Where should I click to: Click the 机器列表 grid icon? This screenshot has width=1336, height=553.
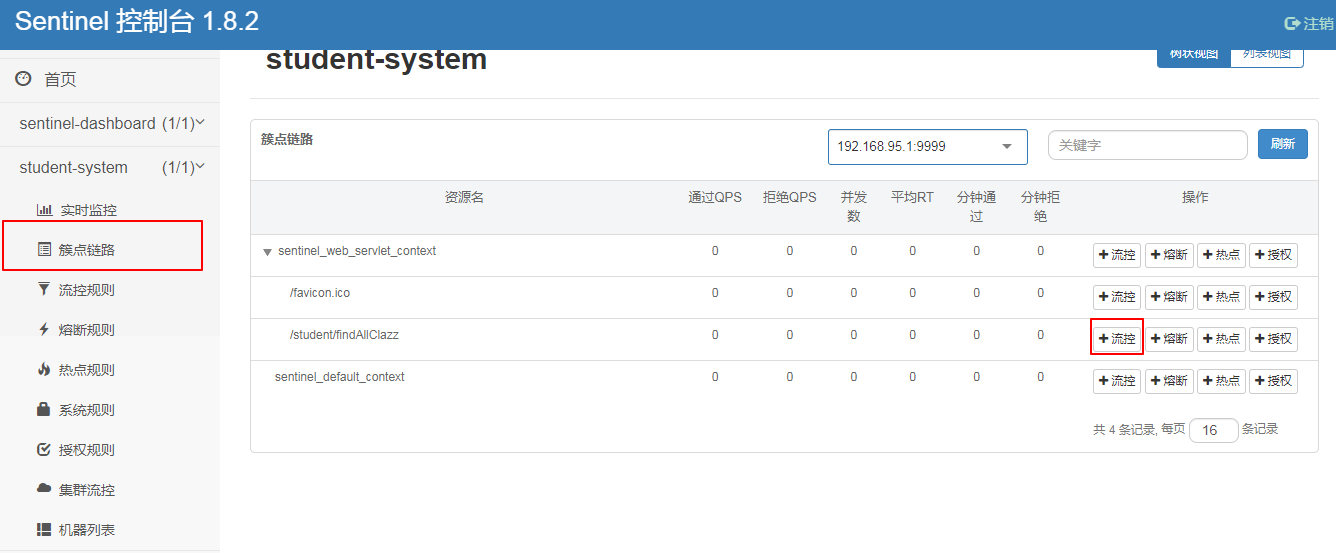coord(44,529)
